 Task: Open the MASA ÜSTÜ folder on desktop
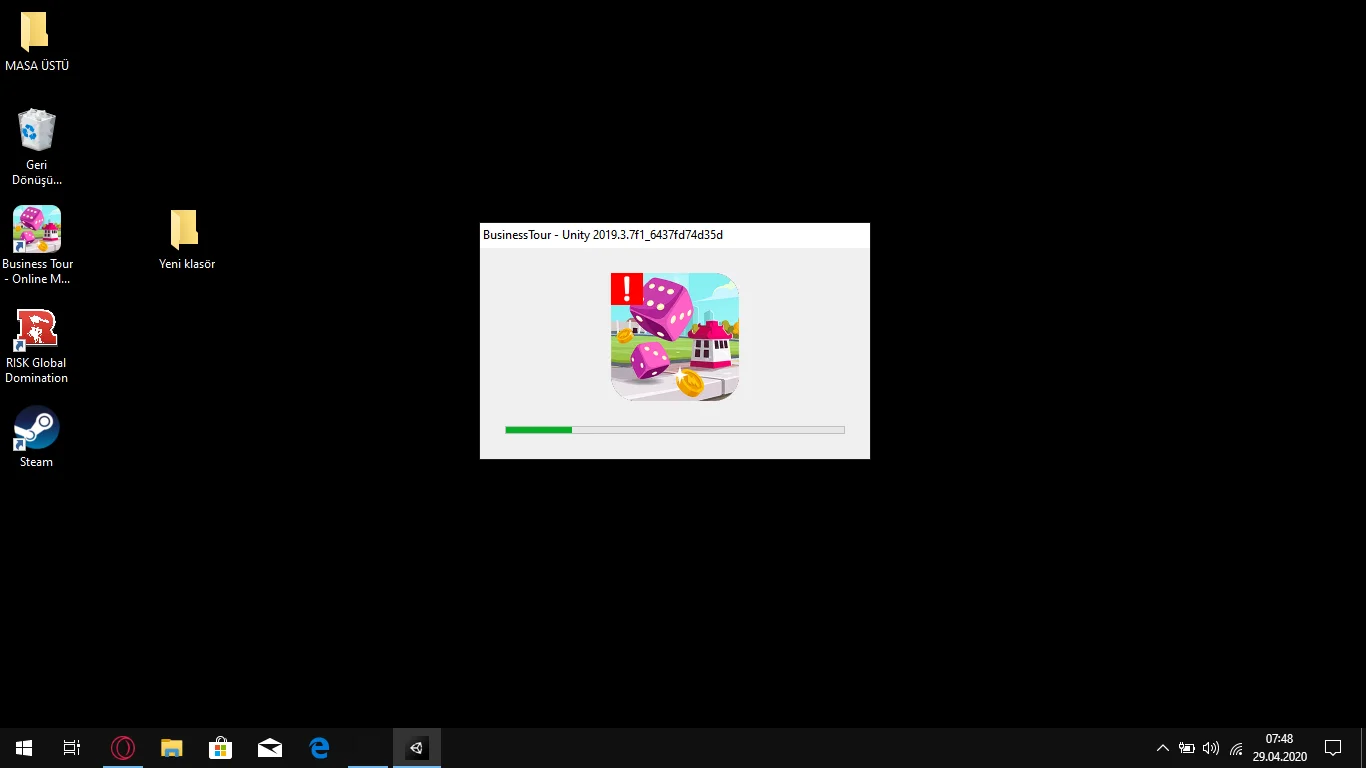[x=36, y=42]
